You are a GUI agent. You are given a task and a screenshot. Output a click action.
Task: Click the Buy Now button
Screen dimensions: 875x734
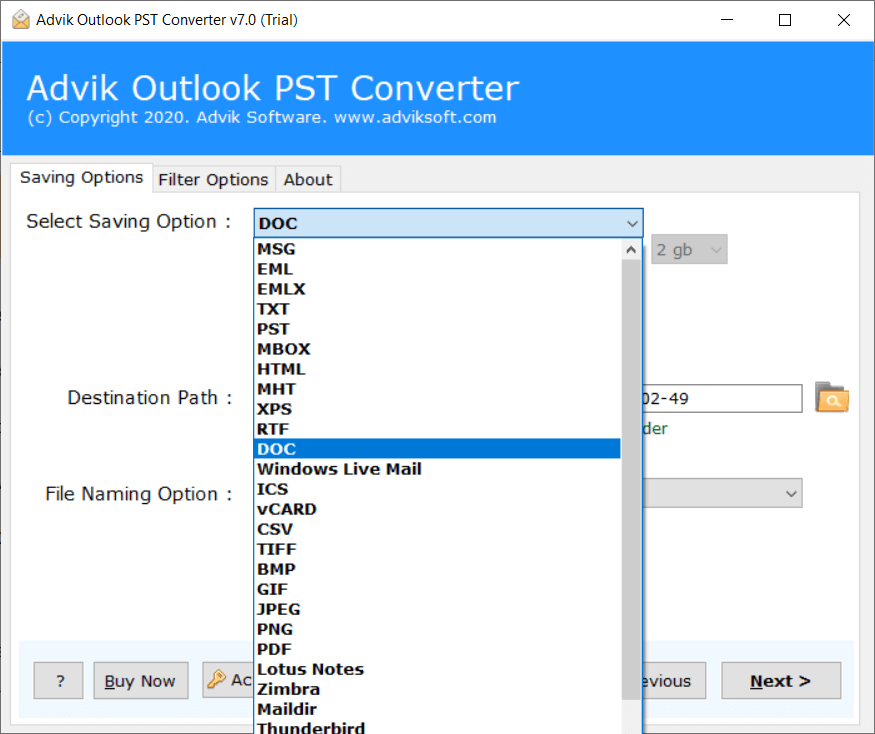tap(140, 680)
